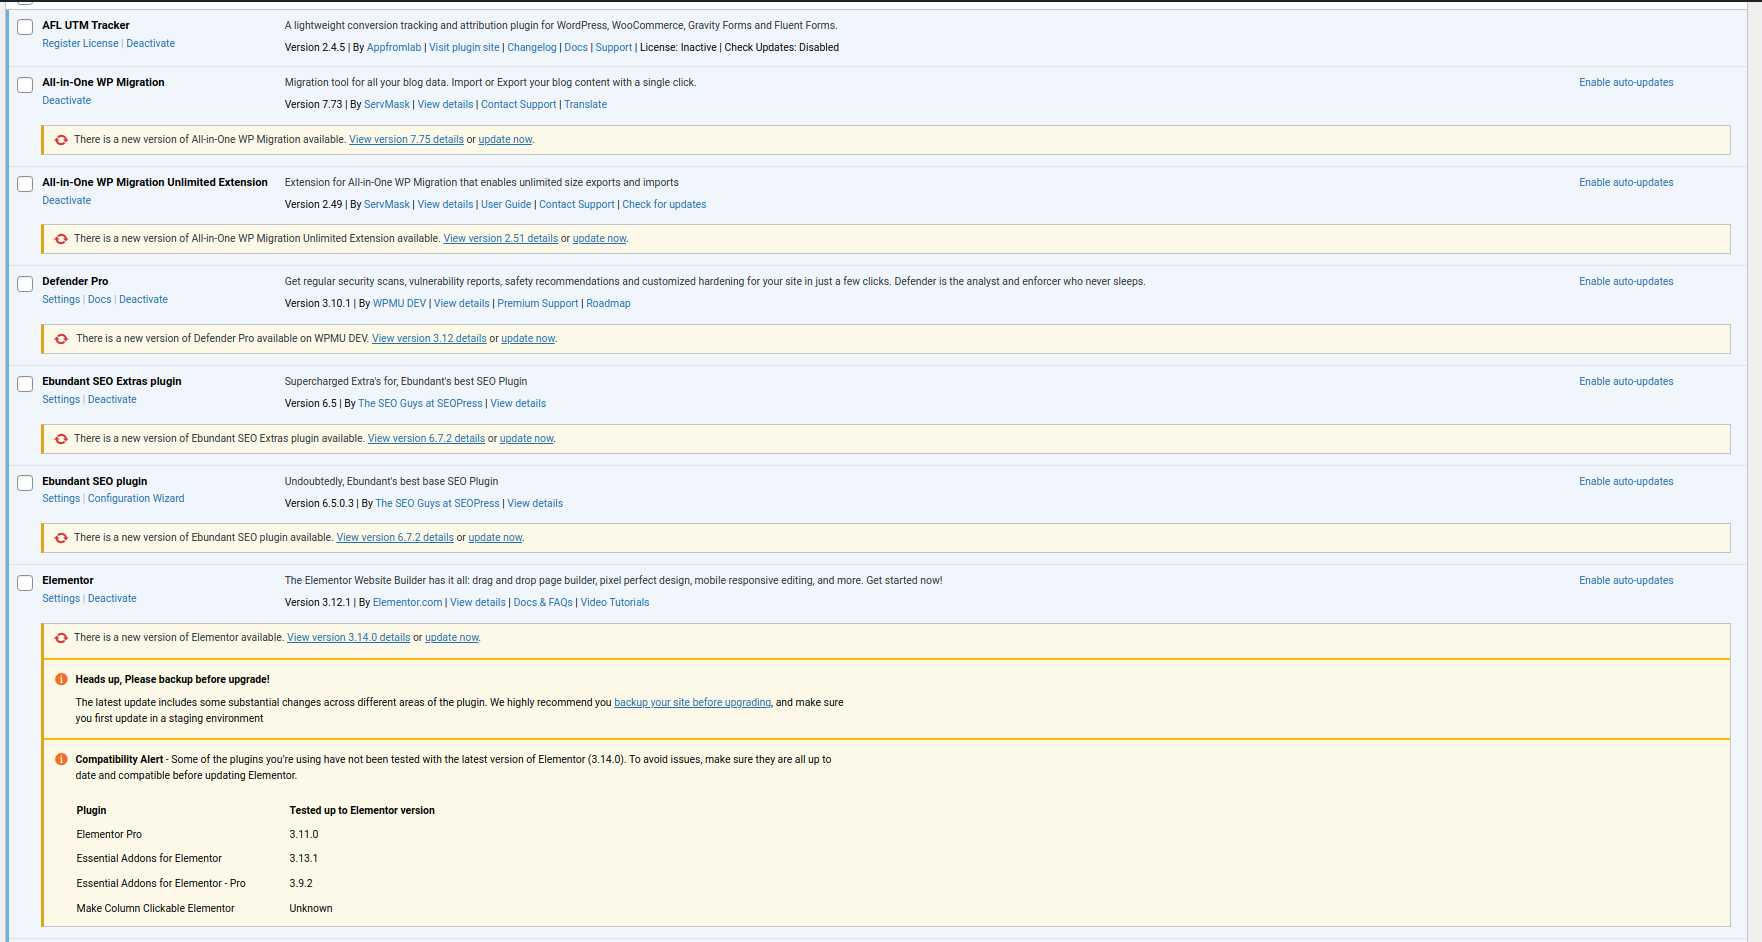View version 3.12 details for Defender Pro
This screenshot has height=942, width=1762.
(x=429, y=339)
